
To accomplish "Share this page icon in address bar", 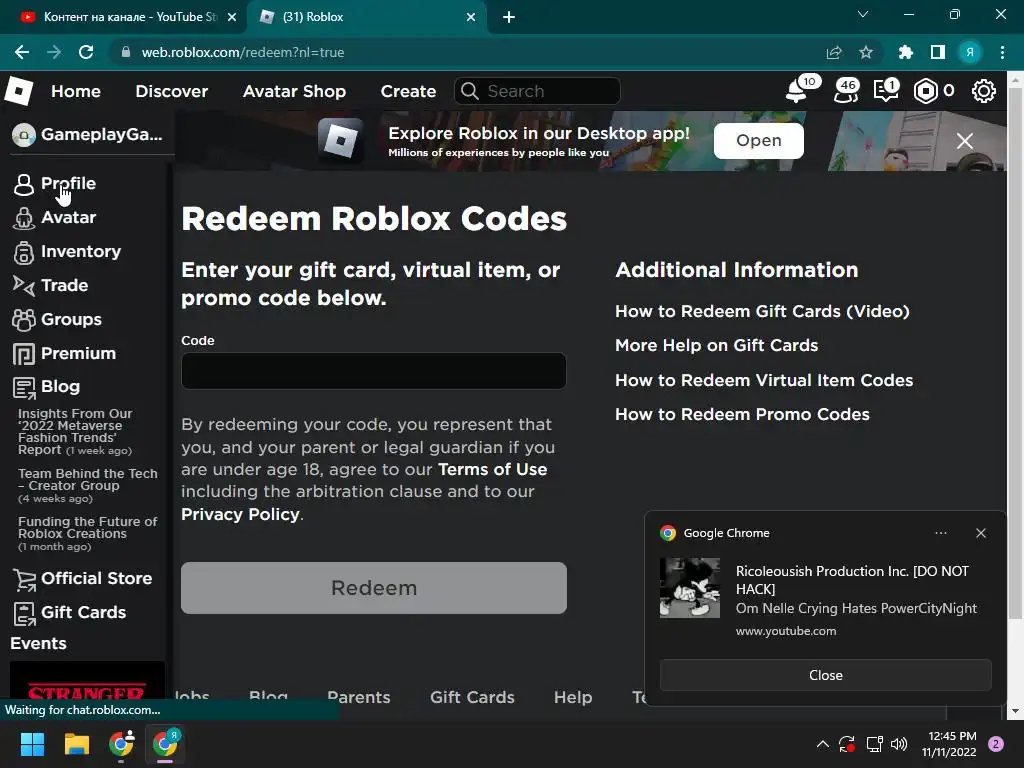I will pyautogui.click(x=834, y=52).
